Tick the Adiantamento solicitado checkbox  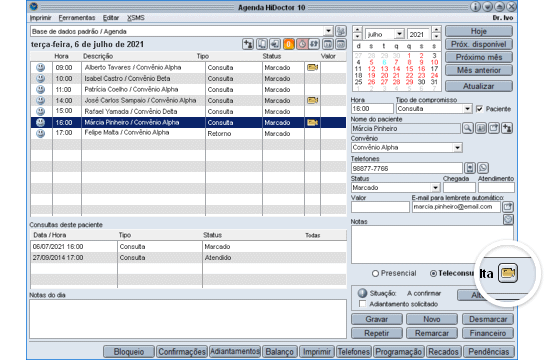pos(363,304)
